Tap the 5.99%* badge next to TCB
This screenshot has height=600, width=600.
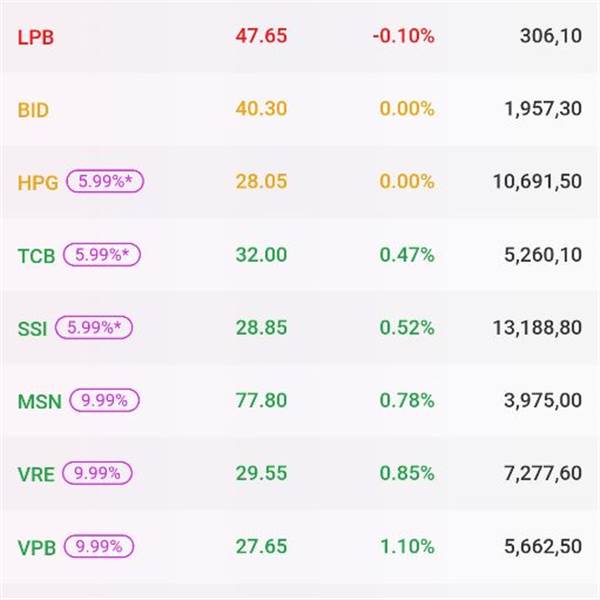(102, 254)
